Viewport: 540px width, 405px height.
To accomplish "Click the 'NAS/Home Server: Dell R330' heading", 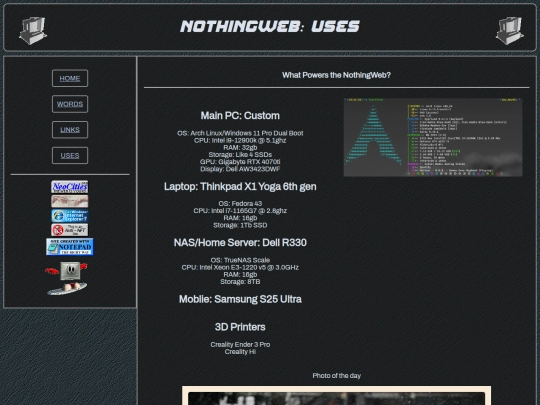I will pos(240,243).
